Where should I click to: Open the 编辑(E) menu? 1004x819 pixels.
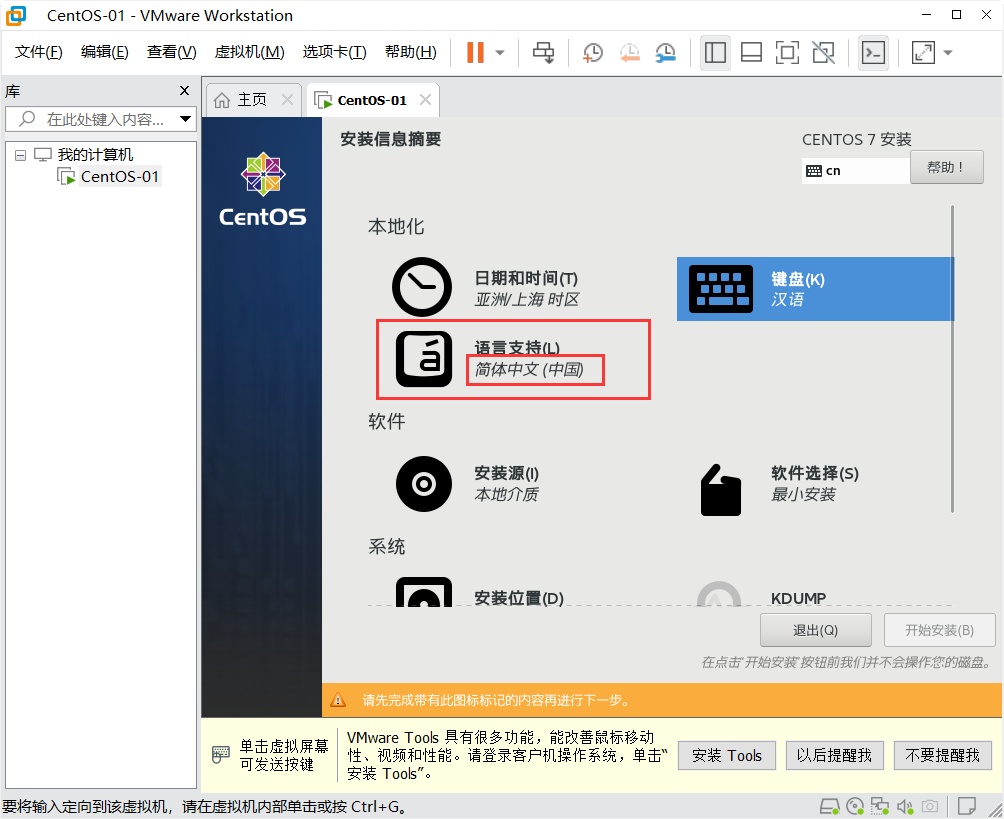[104, 52]
